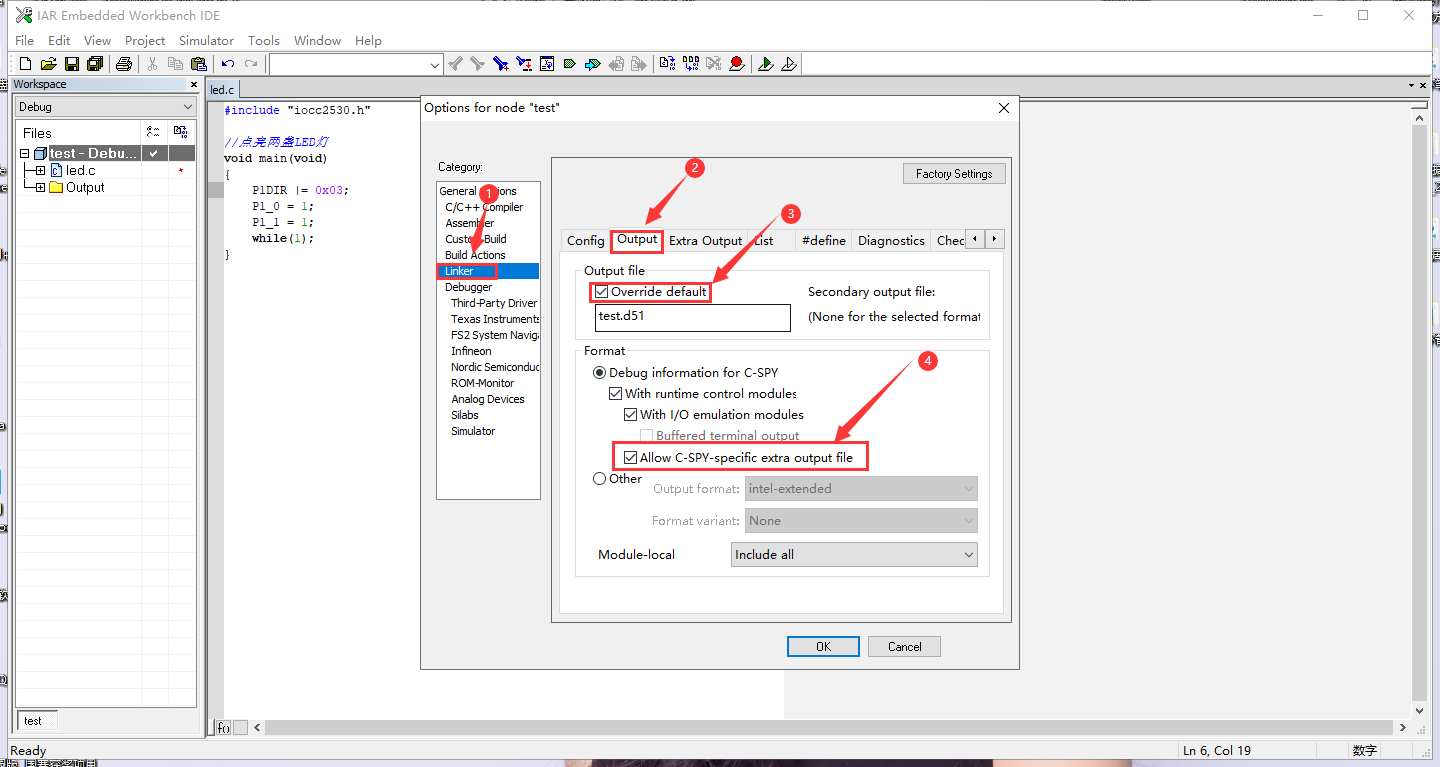
Task: Select the Other format radio button
Action: (599, 479)
